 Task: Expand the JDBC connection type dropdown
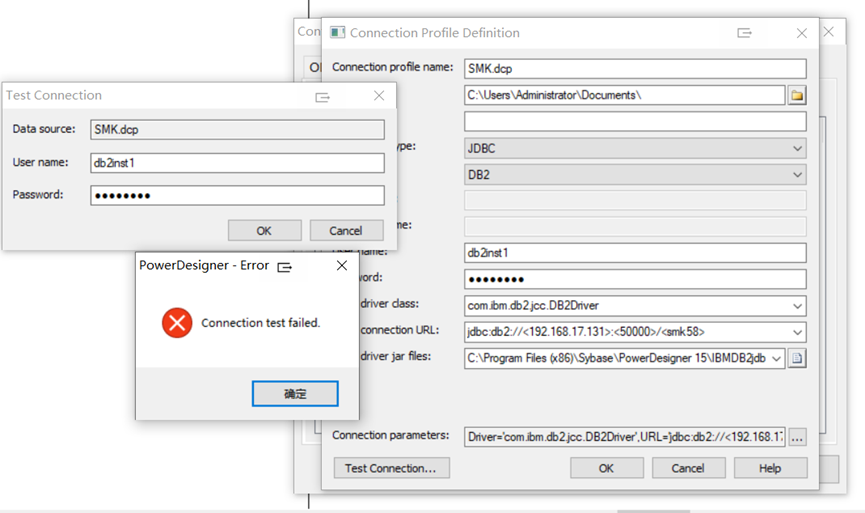click(797, 148)
